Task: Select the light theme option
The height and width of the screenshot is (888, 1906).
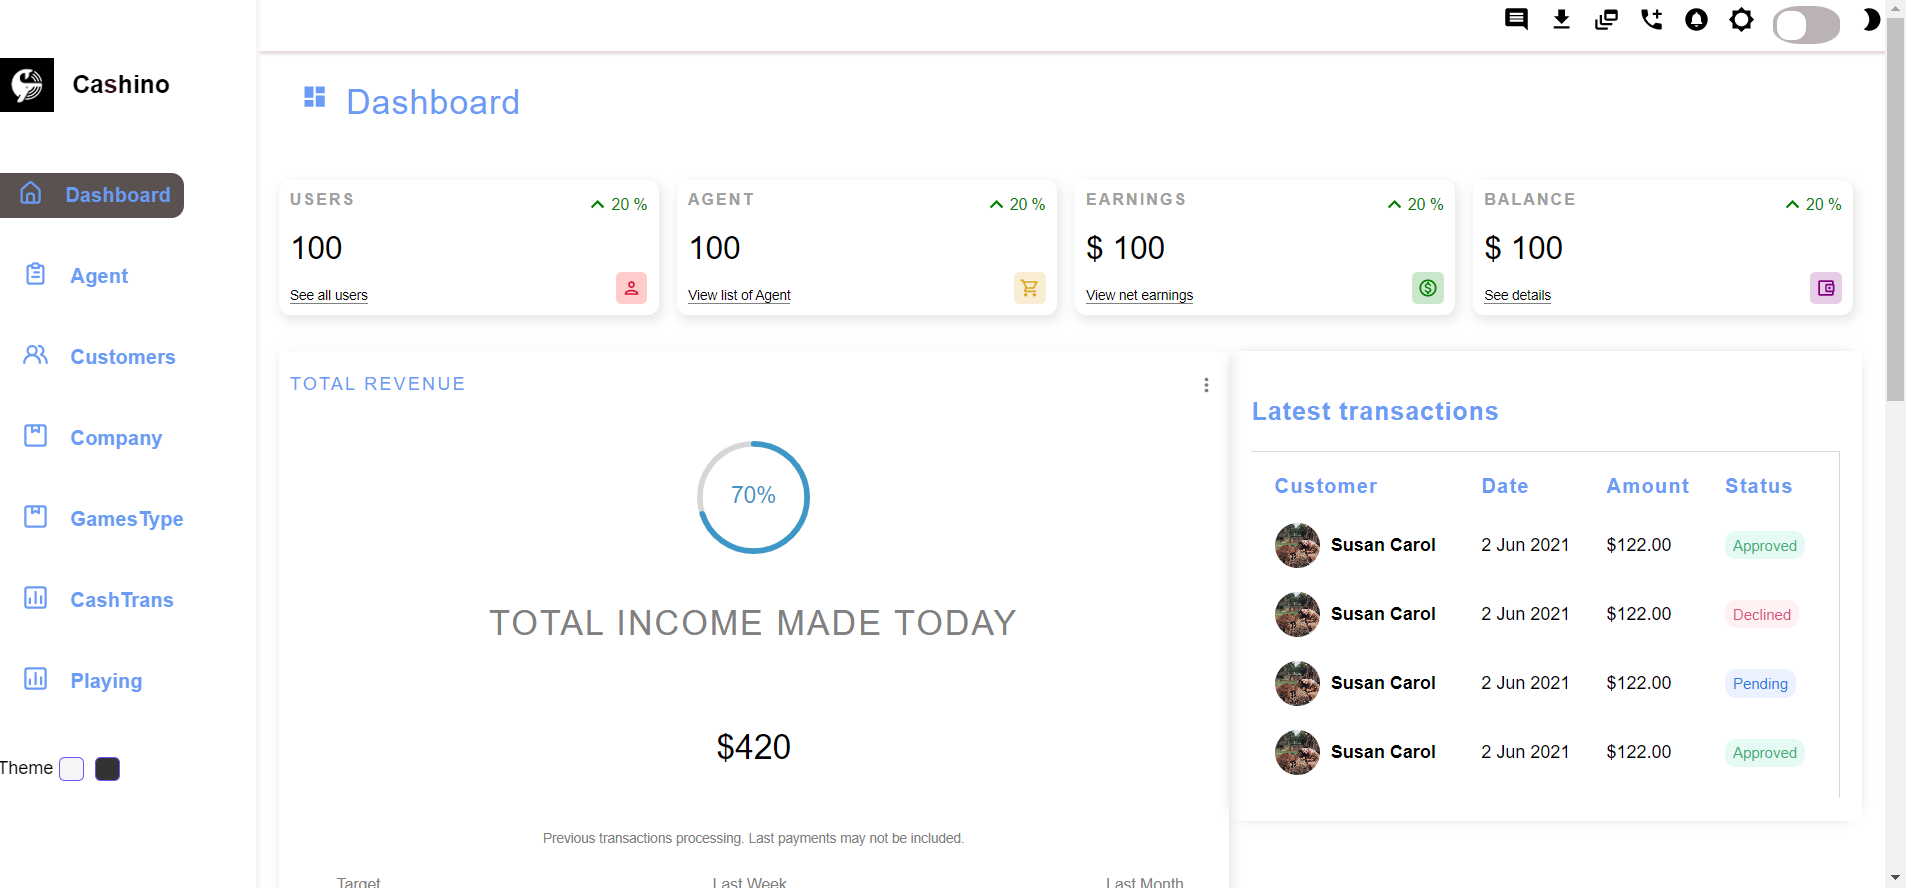Action: [71, 768]
